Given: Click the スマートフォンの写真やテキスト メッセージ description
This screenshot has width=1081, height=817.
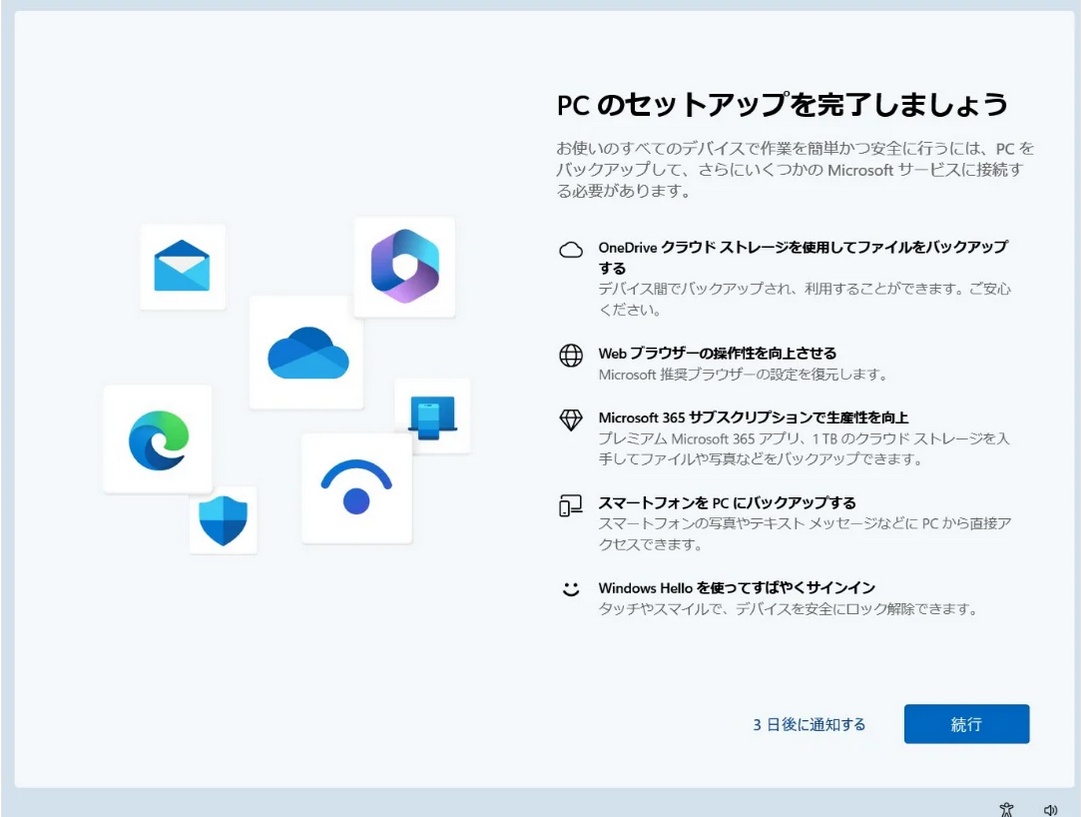Looking at the screenshot, I should [805, 534].
